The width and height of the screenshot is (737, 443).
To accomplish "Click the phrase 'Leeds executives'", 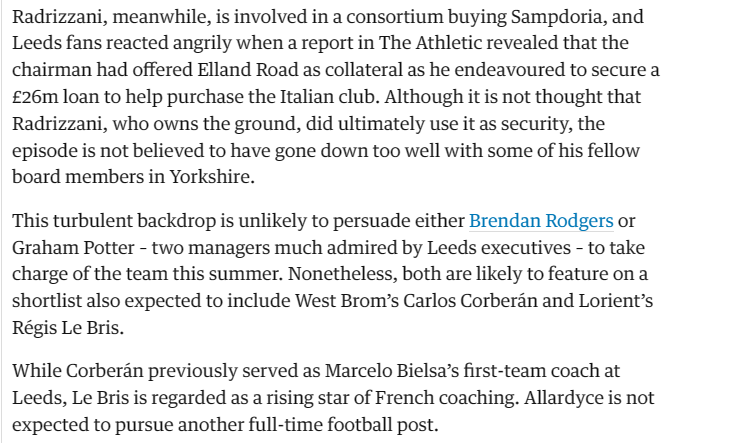I will point(499,248).
